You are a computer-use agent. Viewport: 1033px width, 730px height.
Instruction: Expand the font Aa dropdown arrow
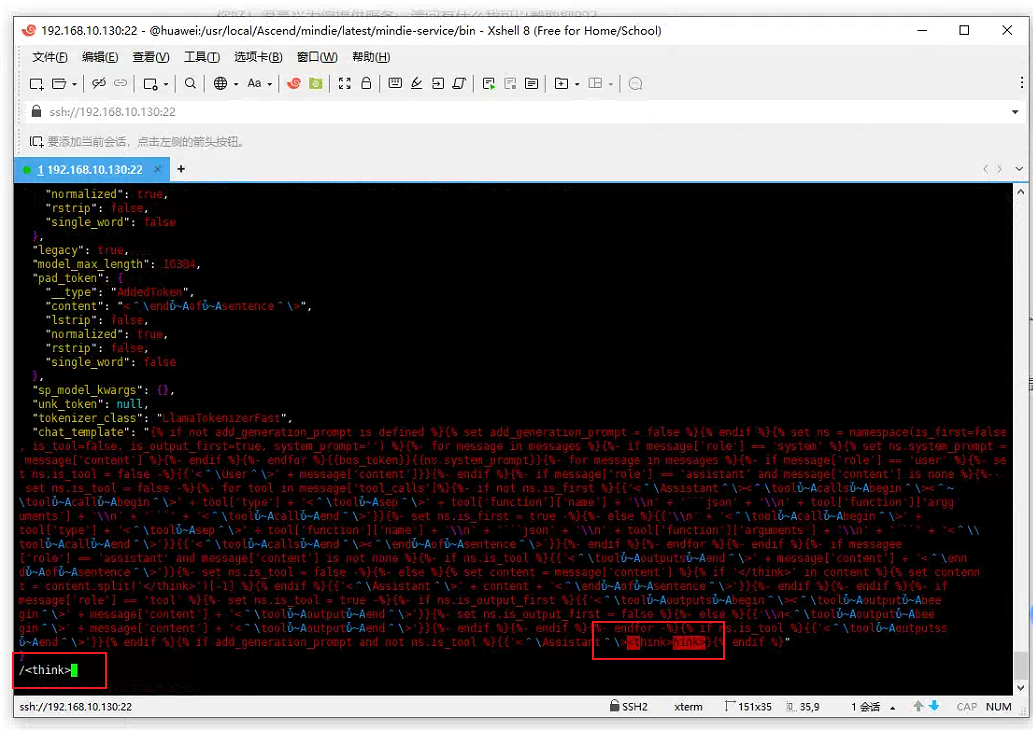click(x=269, y=84)
